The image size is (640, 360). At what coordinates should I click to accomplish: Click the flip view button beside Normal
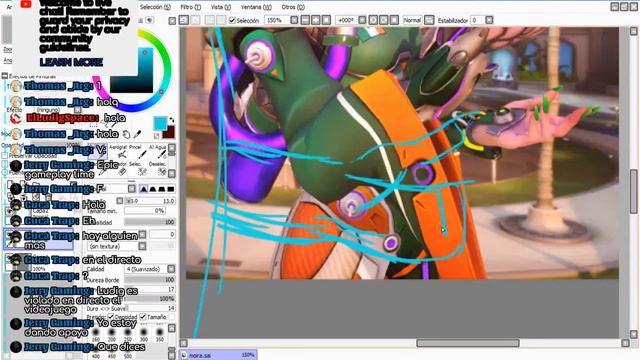pyautogui.click(x=429, y=20)
